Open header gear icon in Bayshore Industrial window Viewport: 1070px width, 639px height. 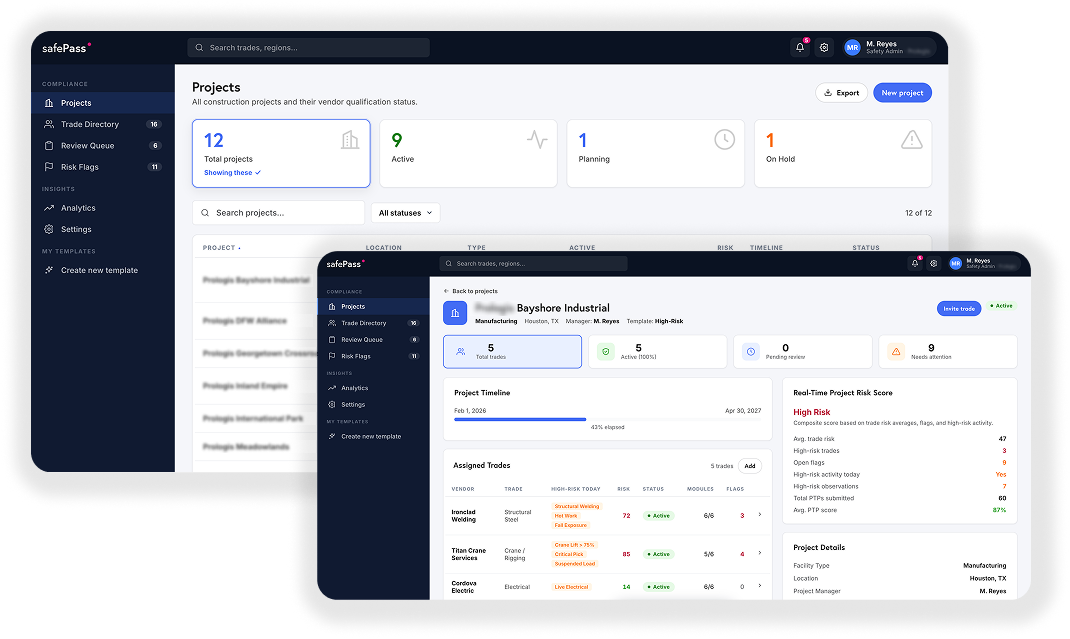pyautogui.click(x=934, y=264)
